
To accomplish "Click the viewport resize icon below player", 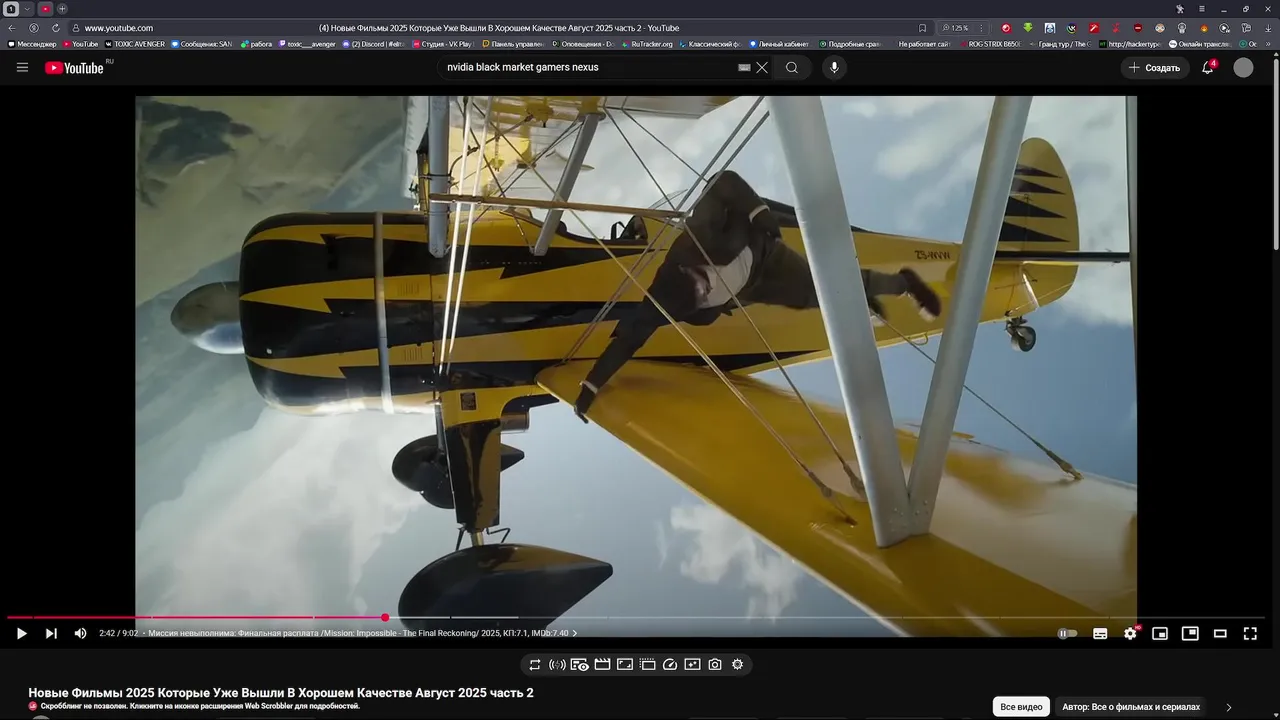I will 625,664.
